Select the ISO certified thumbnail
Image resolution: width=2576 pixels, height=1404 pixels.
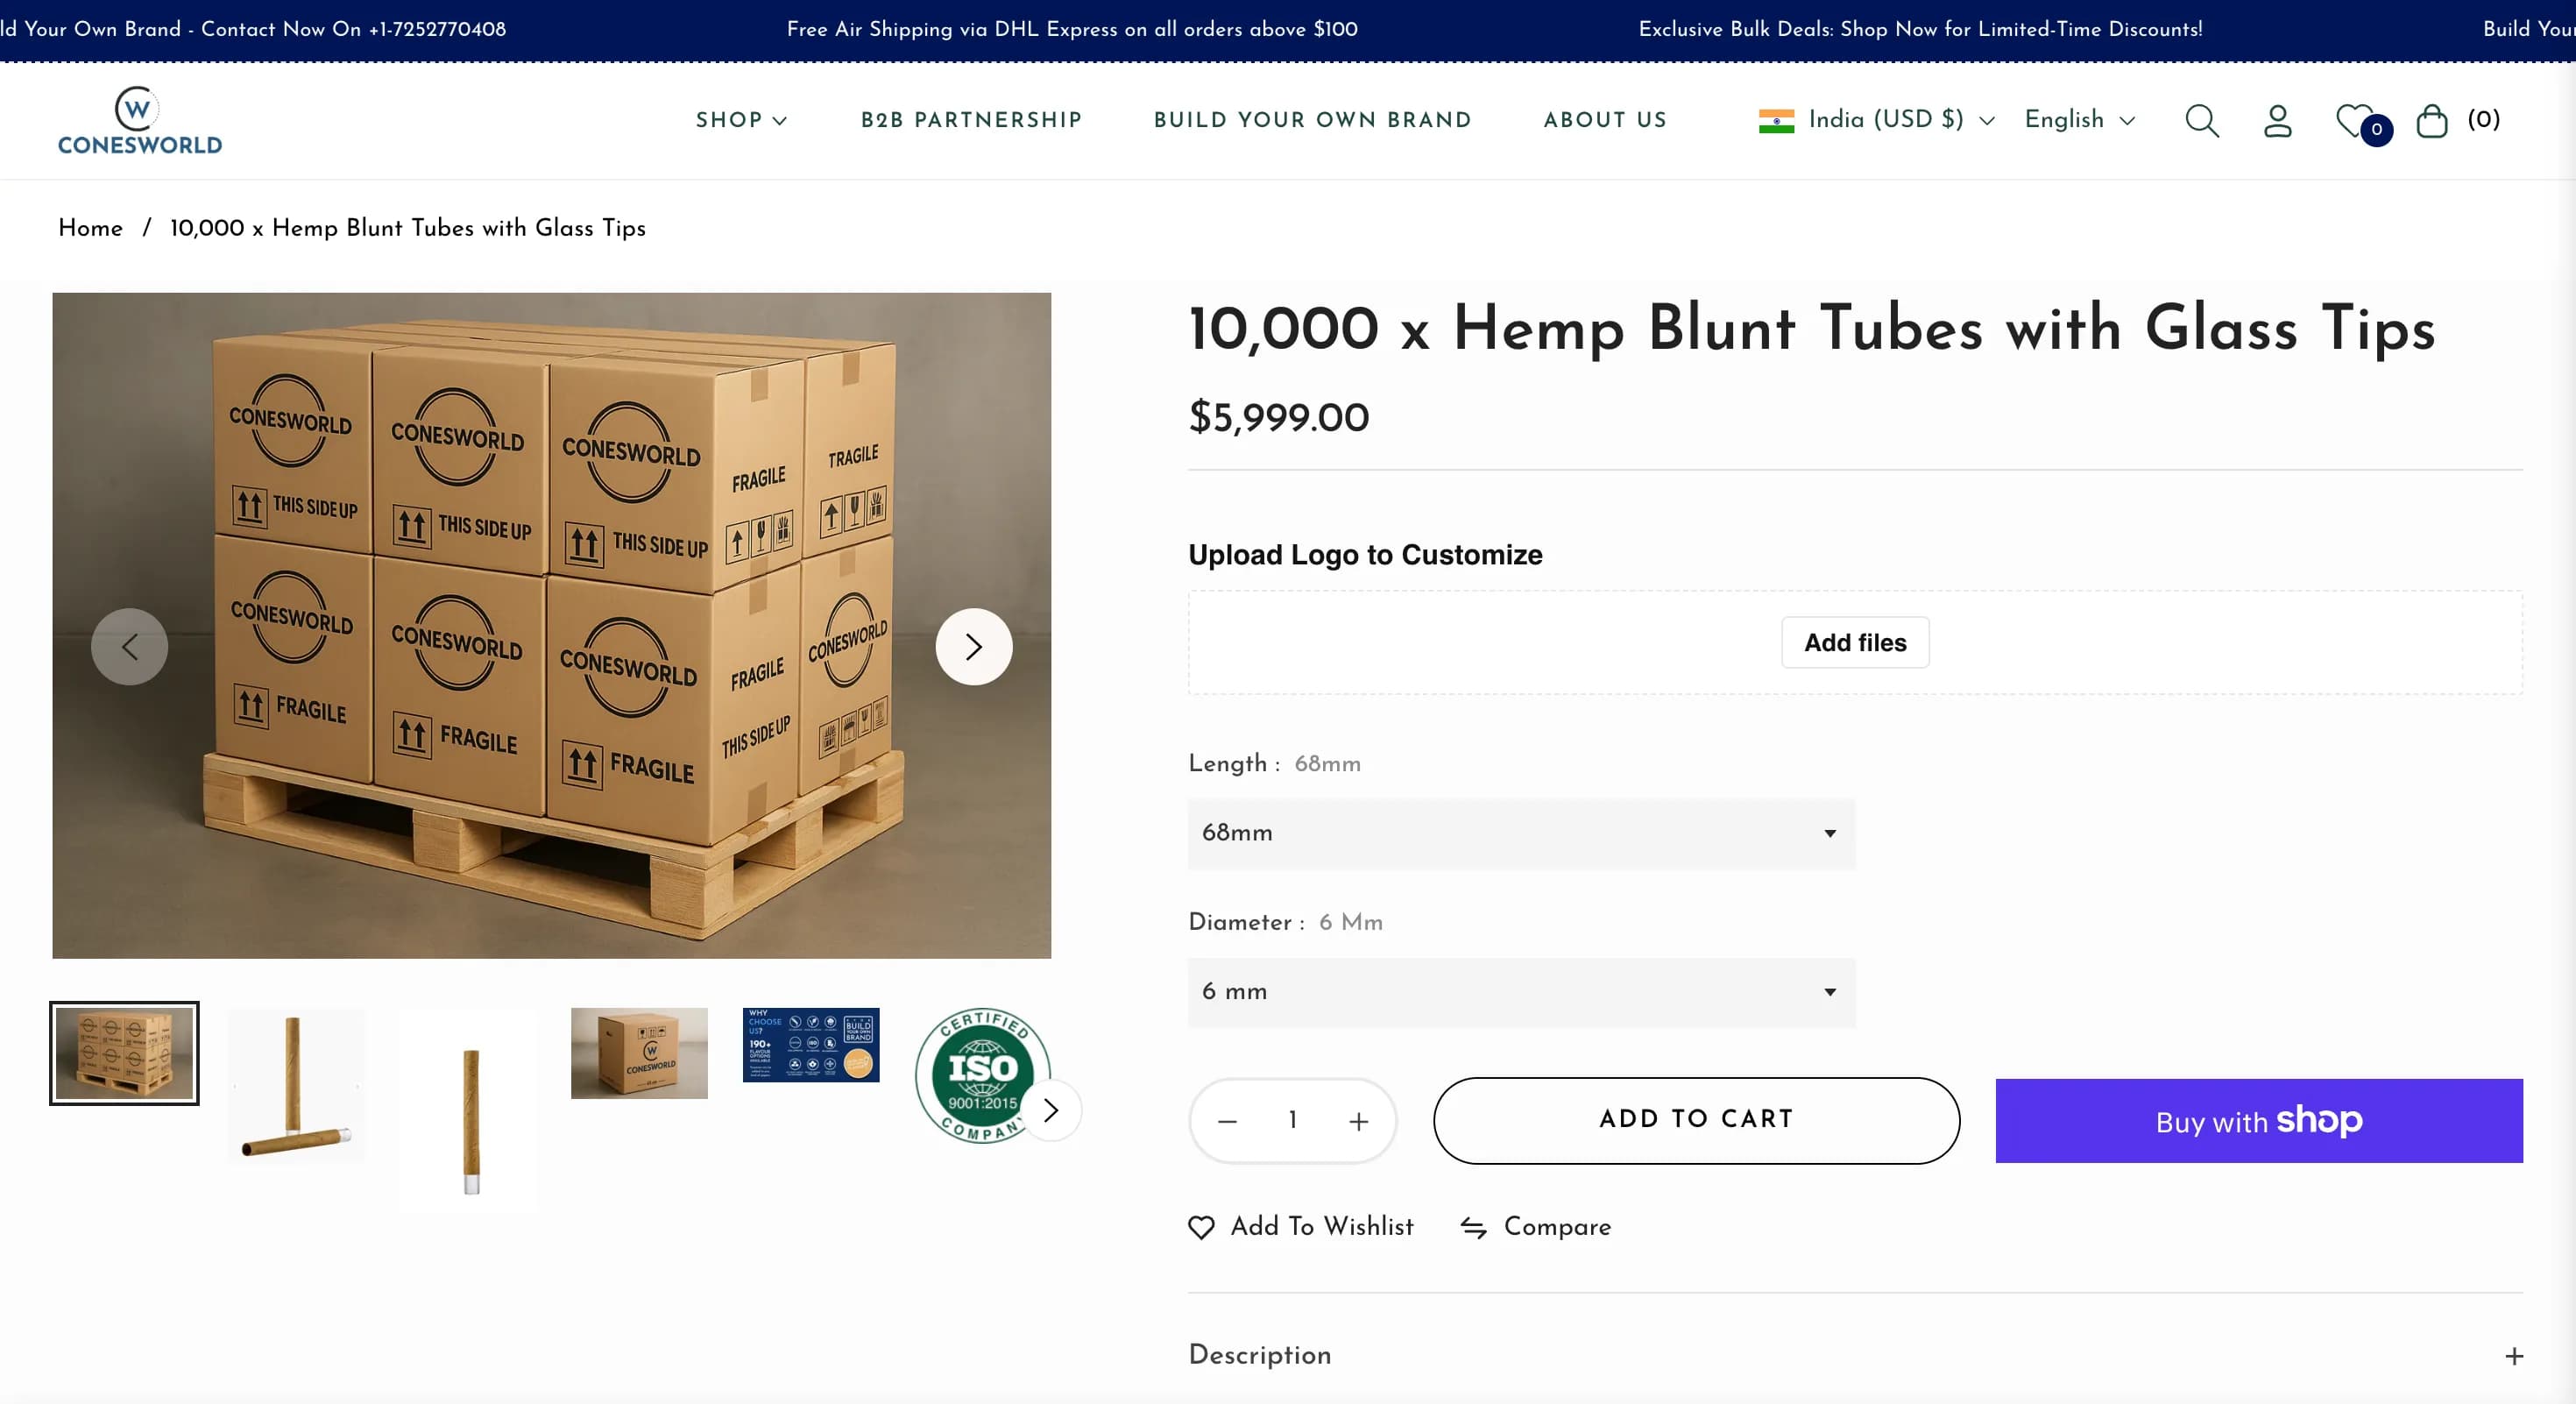click(x=980, y=1072)
